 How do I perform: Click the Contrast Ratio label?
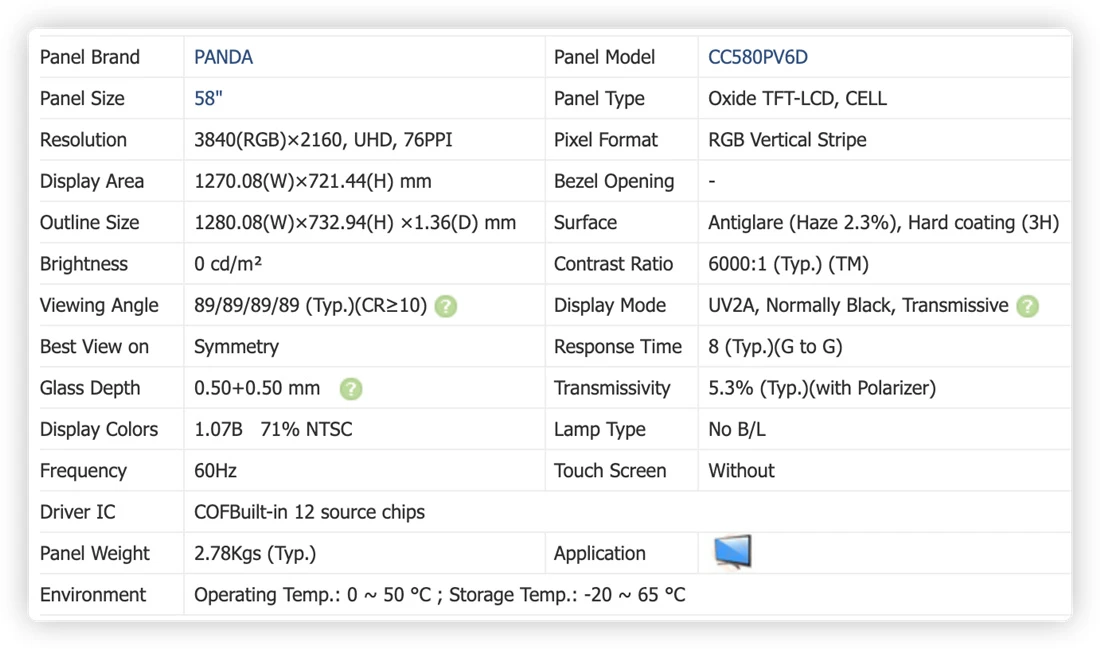click(613, 264)
